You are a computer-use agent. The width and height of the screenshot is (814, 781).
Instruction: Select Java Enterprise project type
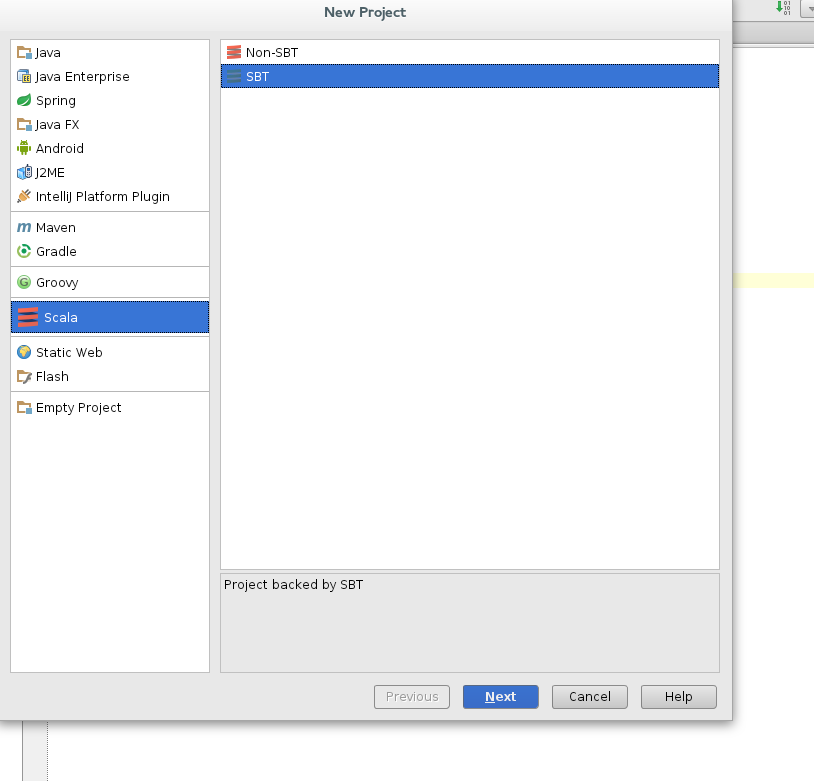pyautogui.click(x=83, y=76)
